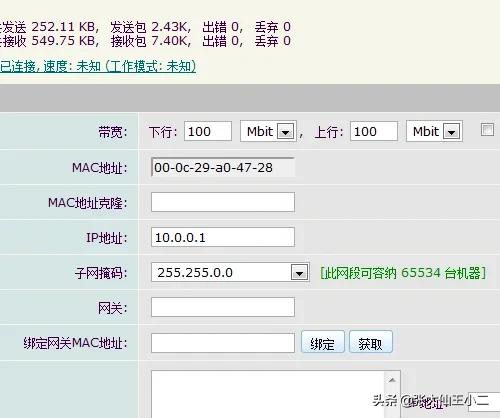500x418 pixels.
Task: Click the 接收包 7.40K statistic text
Action: pos(150,41)
